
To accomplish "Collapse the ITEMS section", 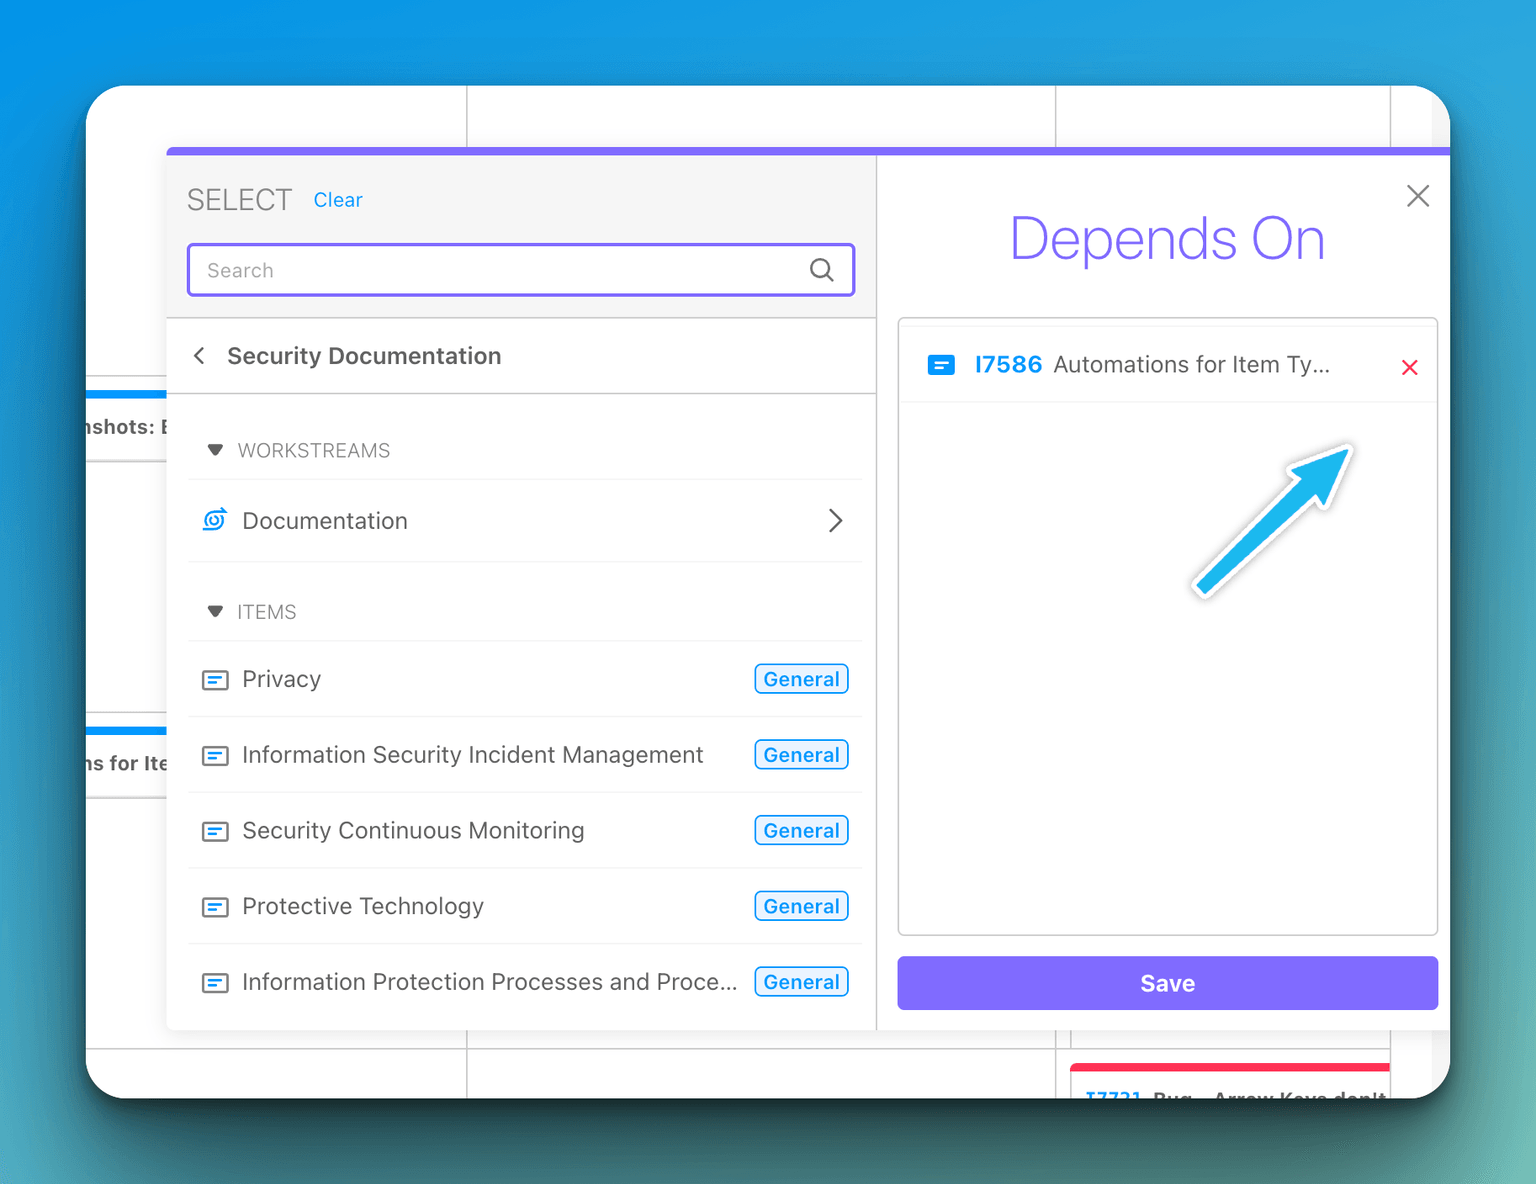I will point(216,611).
